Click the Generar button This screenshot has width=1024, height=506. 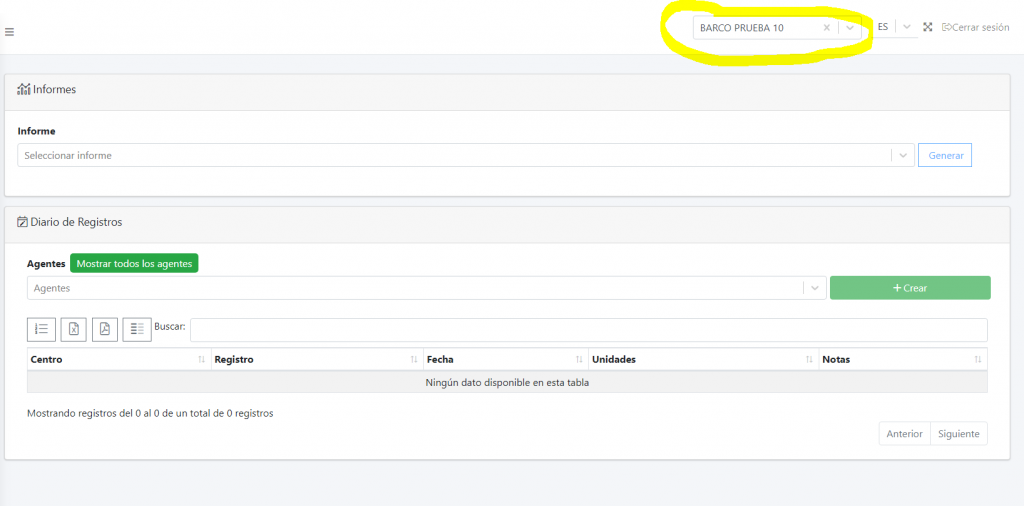945,155
